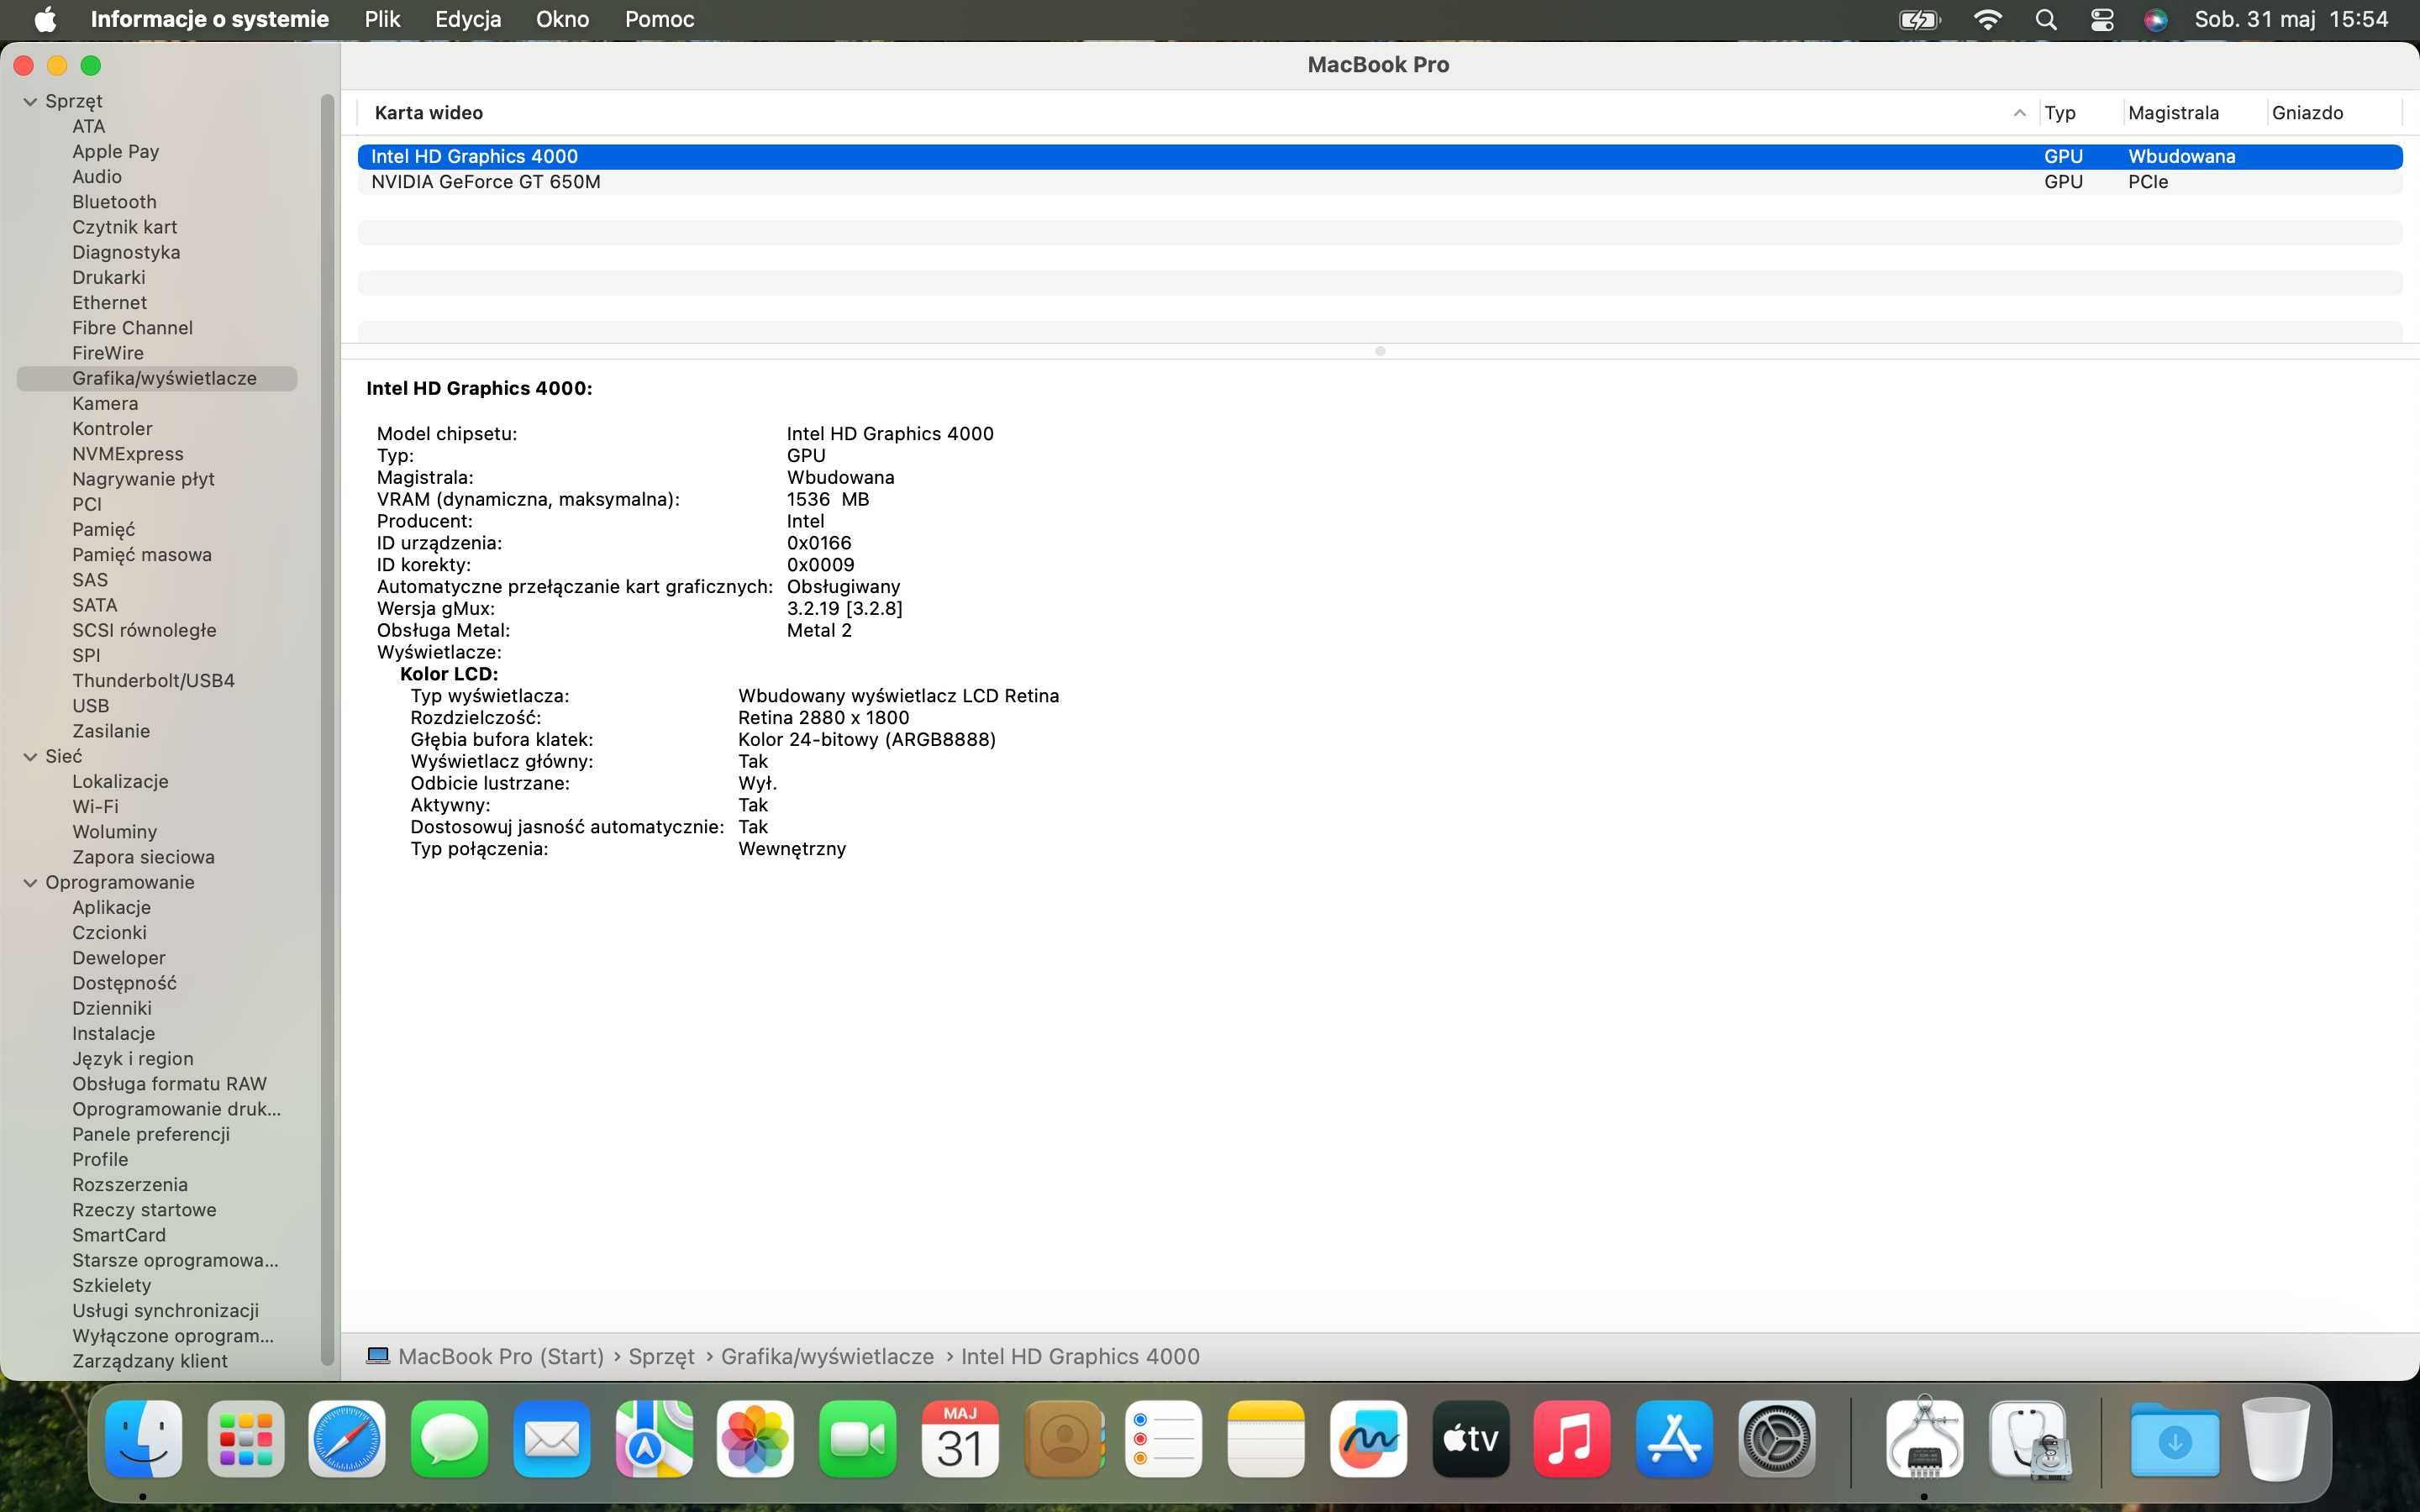The height and width of the screenshot is (1512, 2420).
Task: Open Music app in the Dock
Action: coord(1572,1439)
